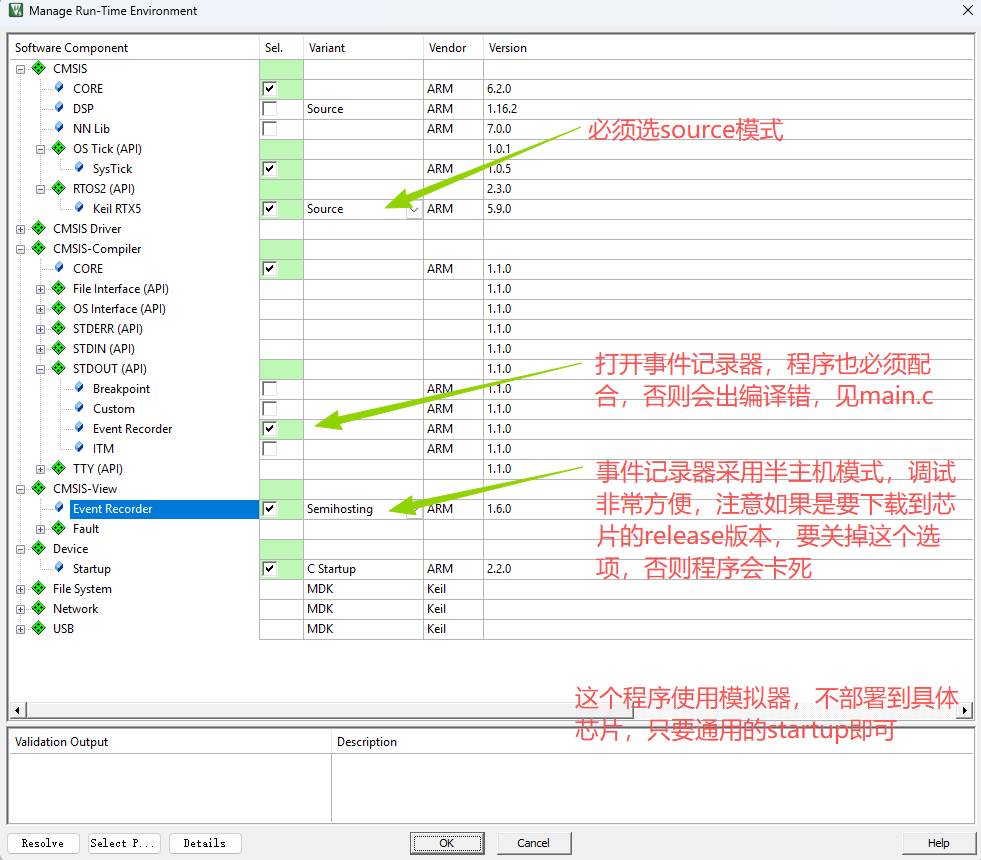Expand the CMSIS Driver node

[x=21, y=230]
